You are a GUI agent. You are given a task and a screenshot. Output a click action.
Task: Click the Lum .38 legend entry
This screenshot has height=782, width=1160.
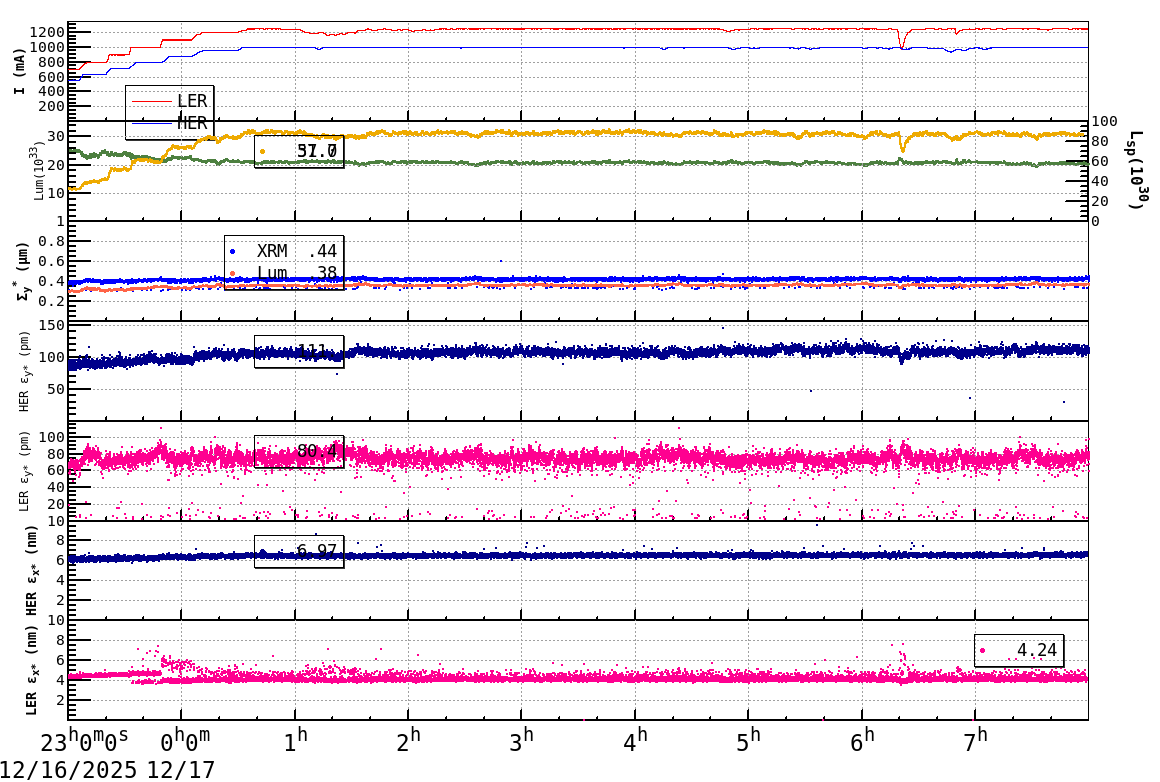284,273
